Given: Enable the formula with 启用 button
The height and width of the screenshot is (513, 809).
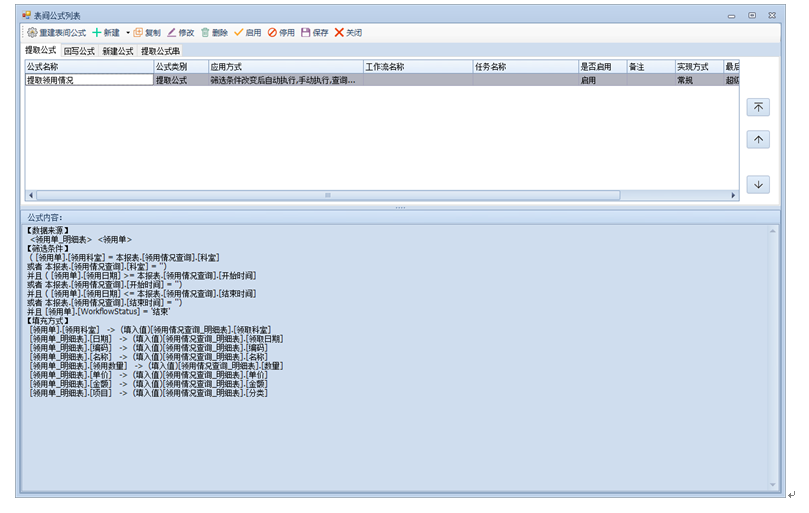Looking at the screenshot, I should (x=247, y=33).
